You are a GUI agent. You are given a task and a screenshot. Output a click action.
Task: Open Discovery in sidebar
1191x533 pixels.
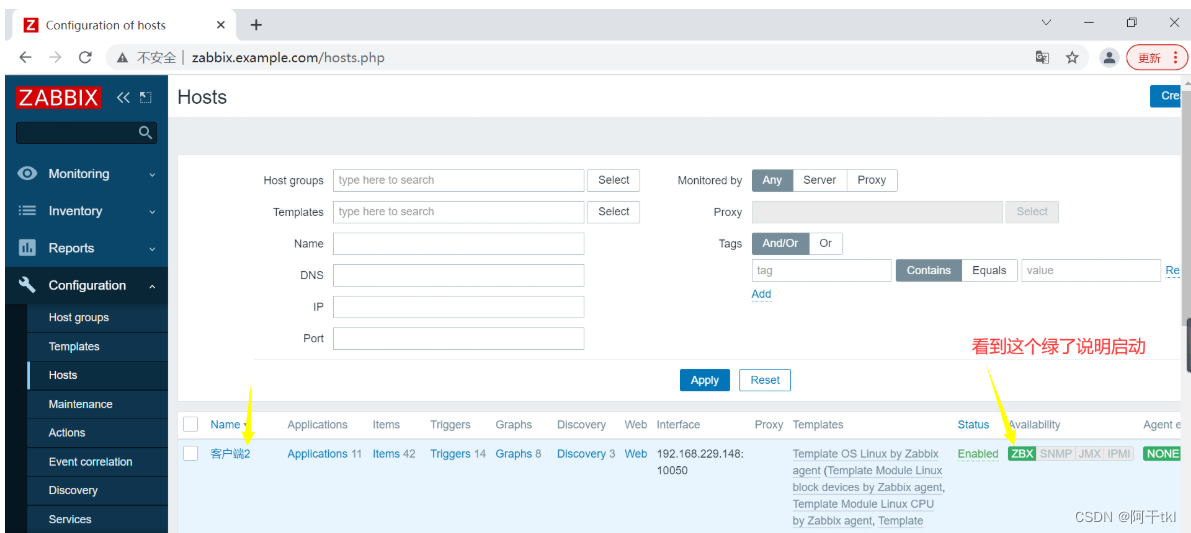point(73,490)
